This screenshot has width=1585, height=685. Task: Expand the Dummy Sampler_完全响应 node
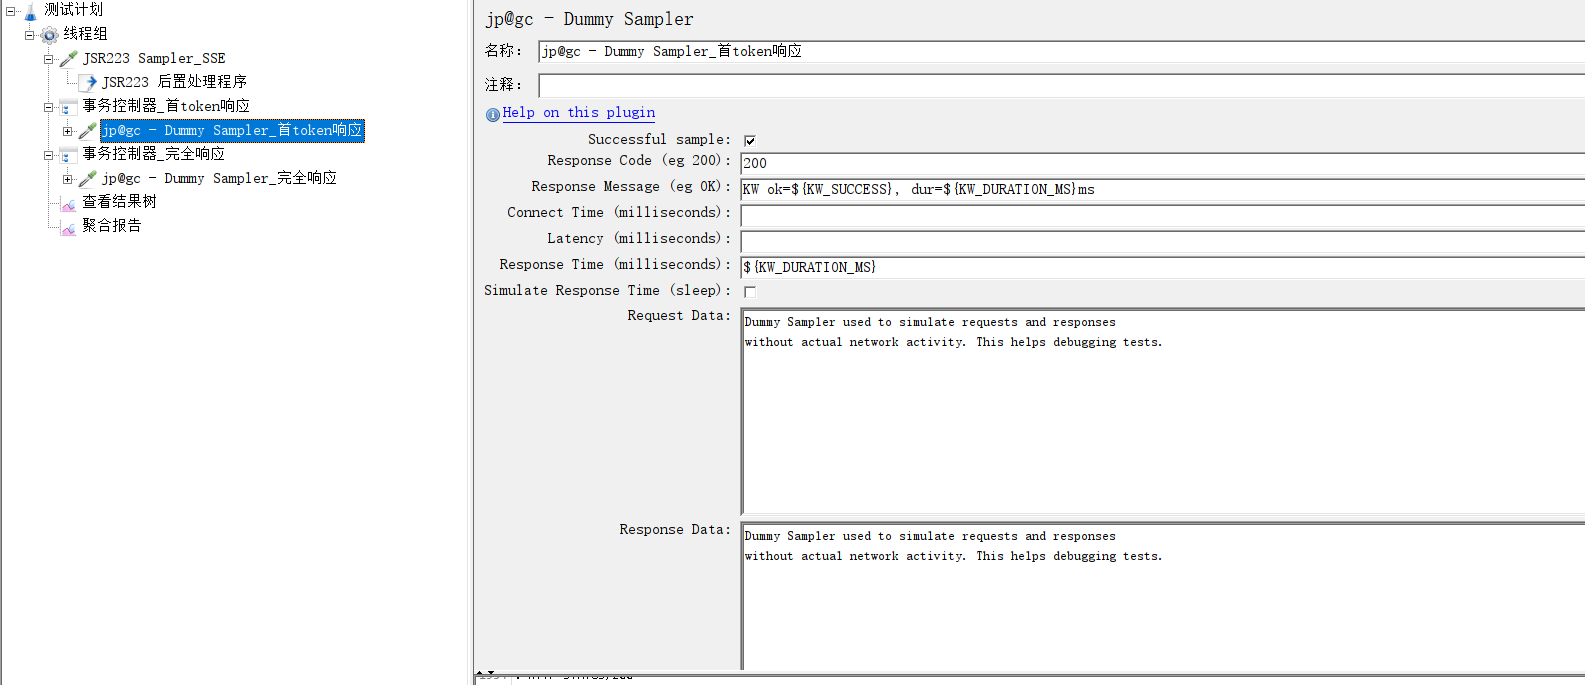[67, 179]
